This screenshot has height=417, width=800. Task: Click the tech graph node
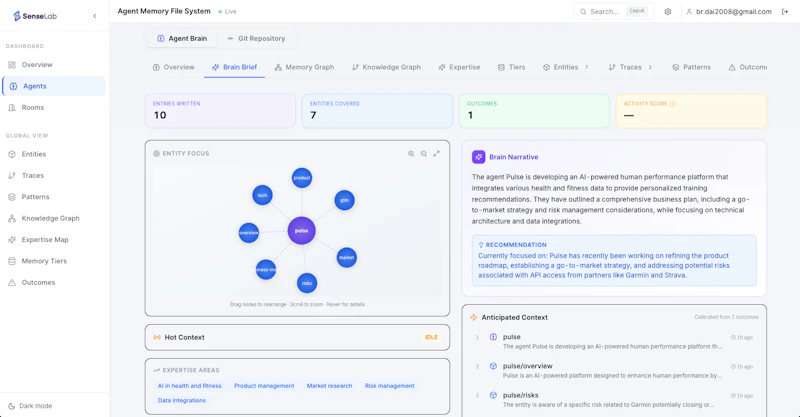point(262,195)
